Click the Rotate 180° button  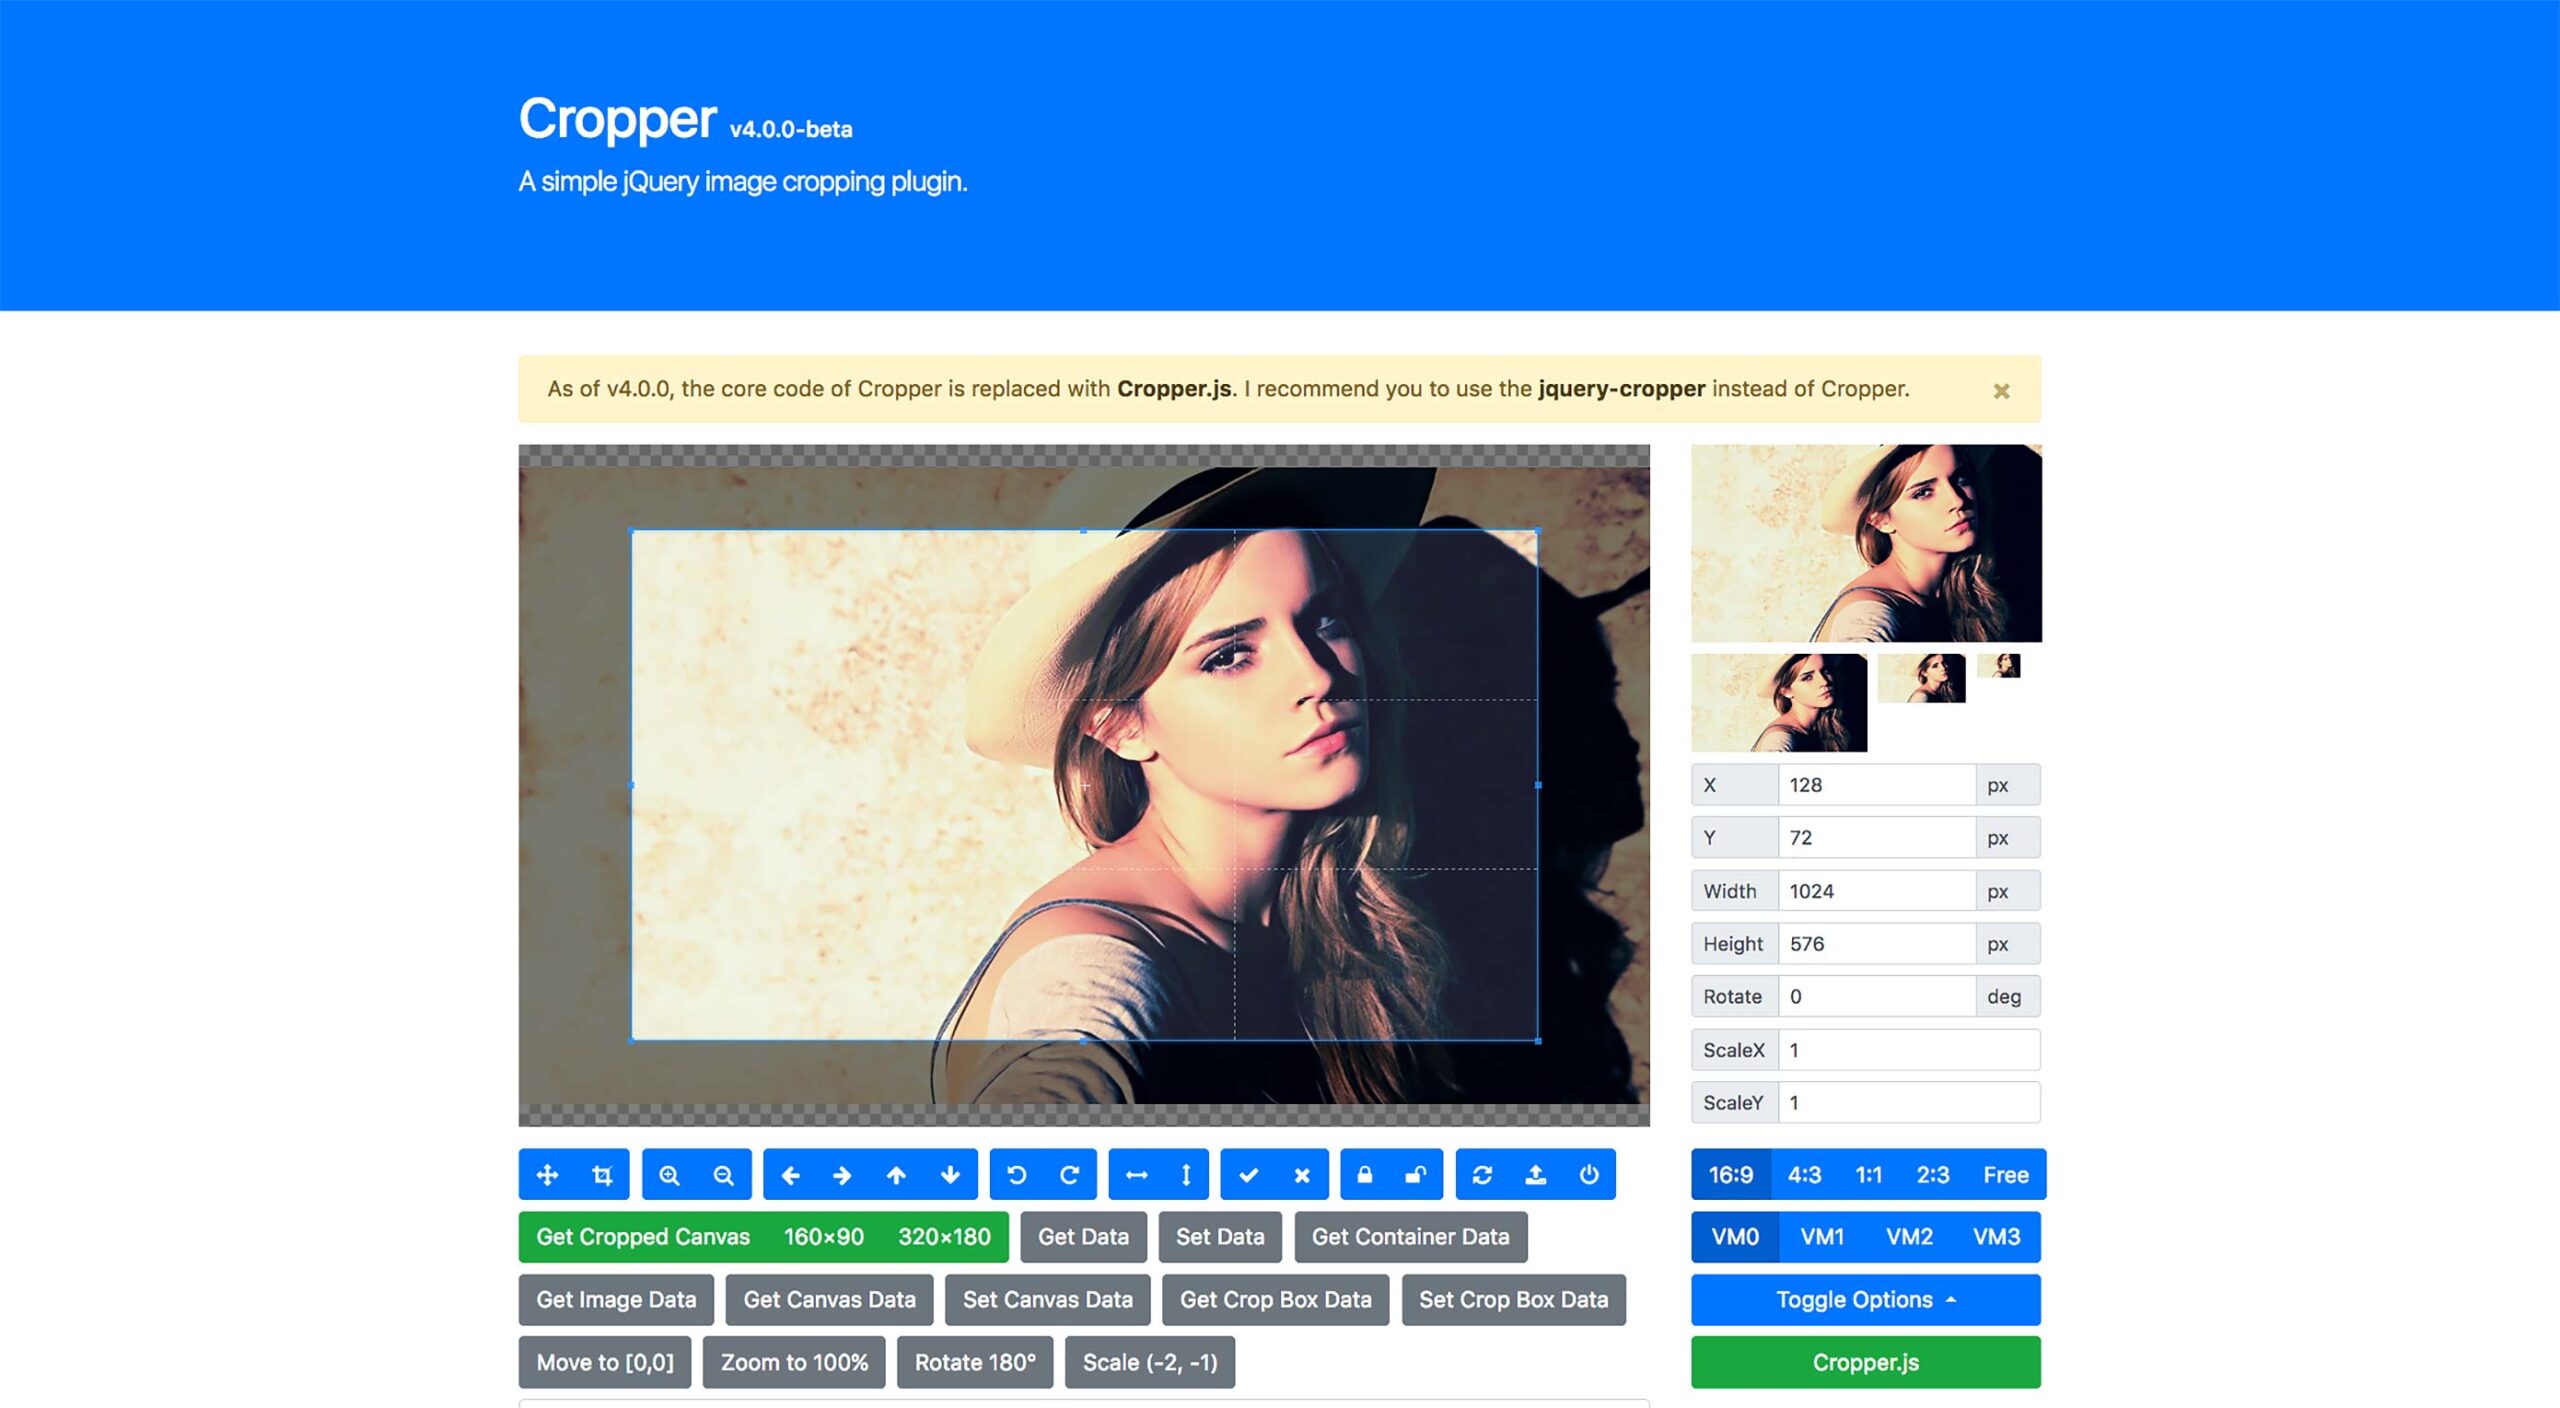pyautogui.click(x=974, y=1362)
